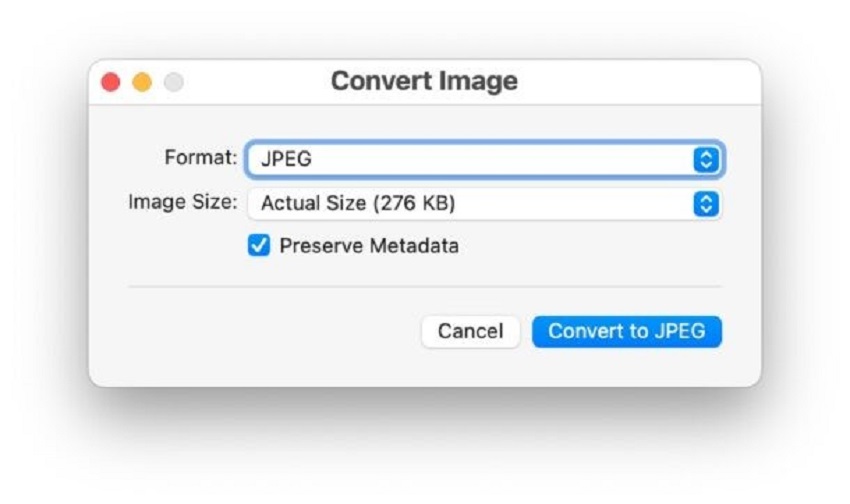Click the yellow minimize window button
The width and height of the screenshot is (850, 504).
(142, 82)
